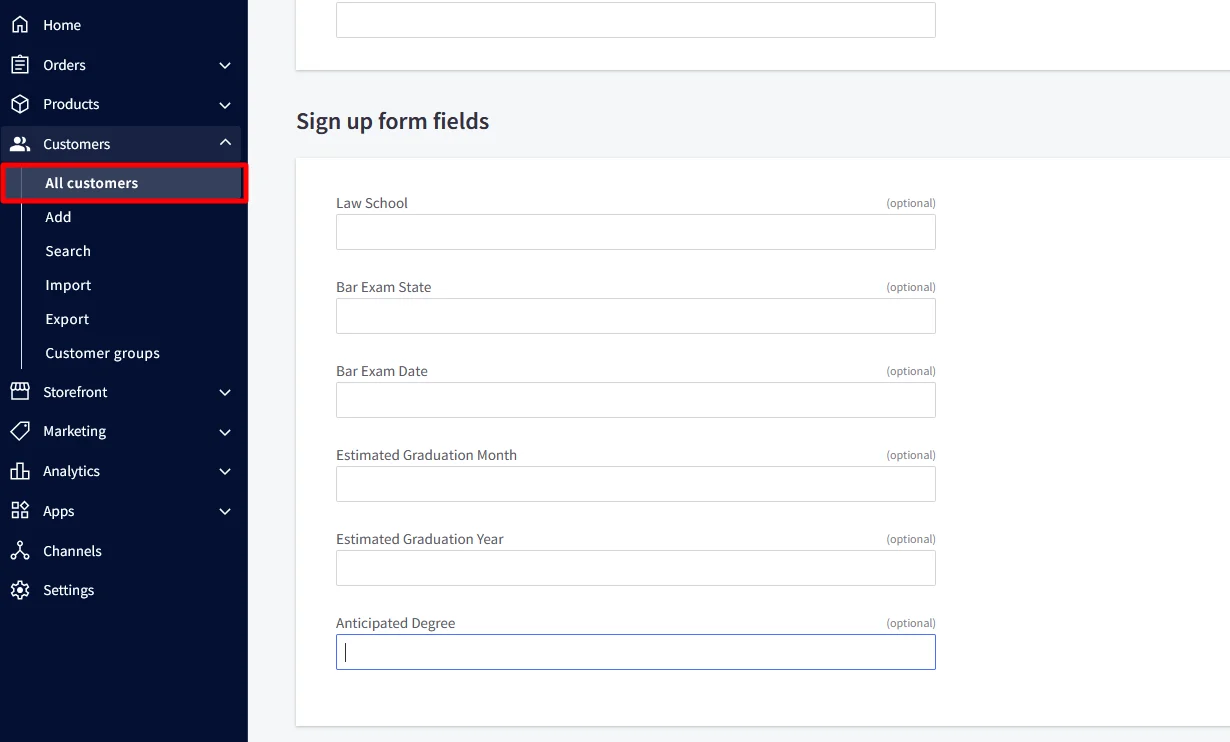Open the Settings gear icon
Screen dimensions: 1230x742
21,590
